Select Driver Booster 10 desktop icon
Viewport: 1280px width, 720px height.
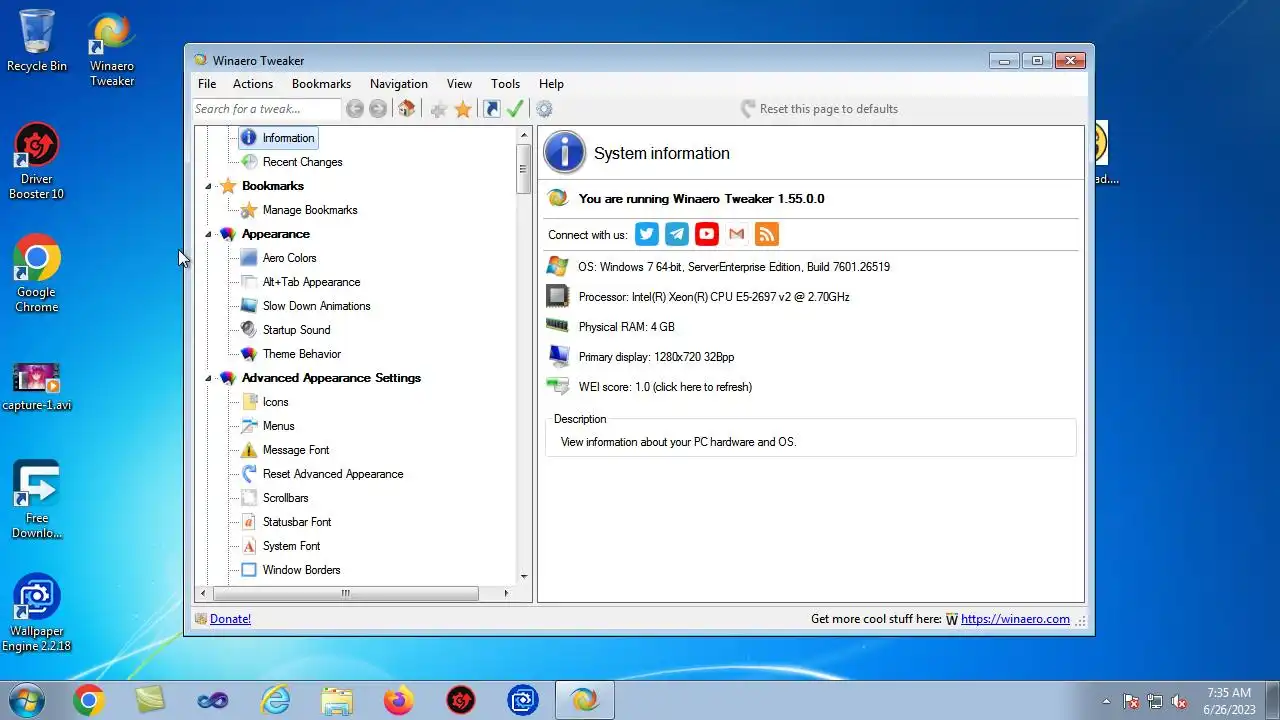37,161
